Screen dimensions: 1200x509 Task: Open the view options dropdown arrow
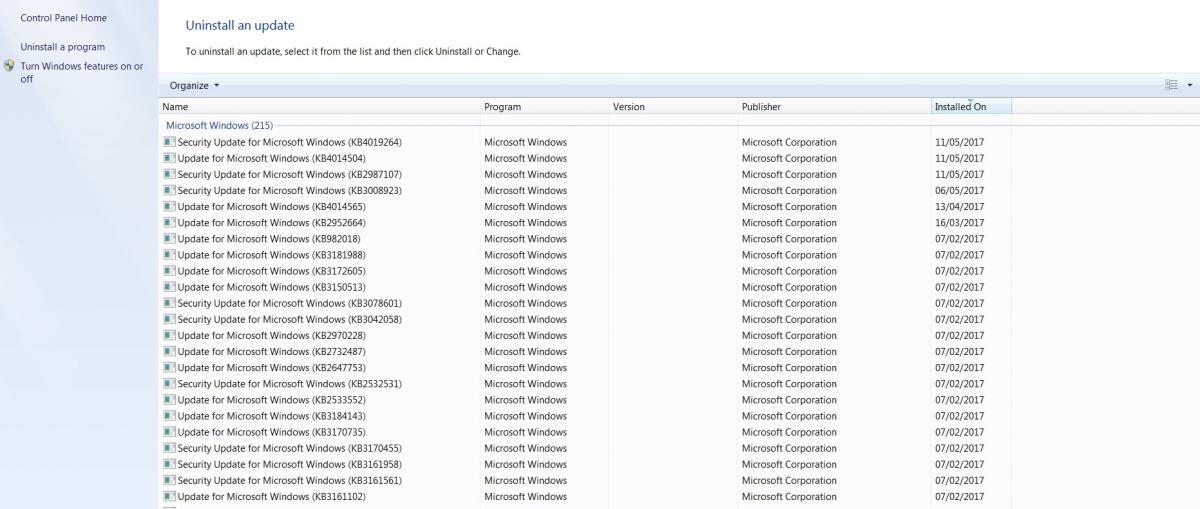(x=1189, y=86)
